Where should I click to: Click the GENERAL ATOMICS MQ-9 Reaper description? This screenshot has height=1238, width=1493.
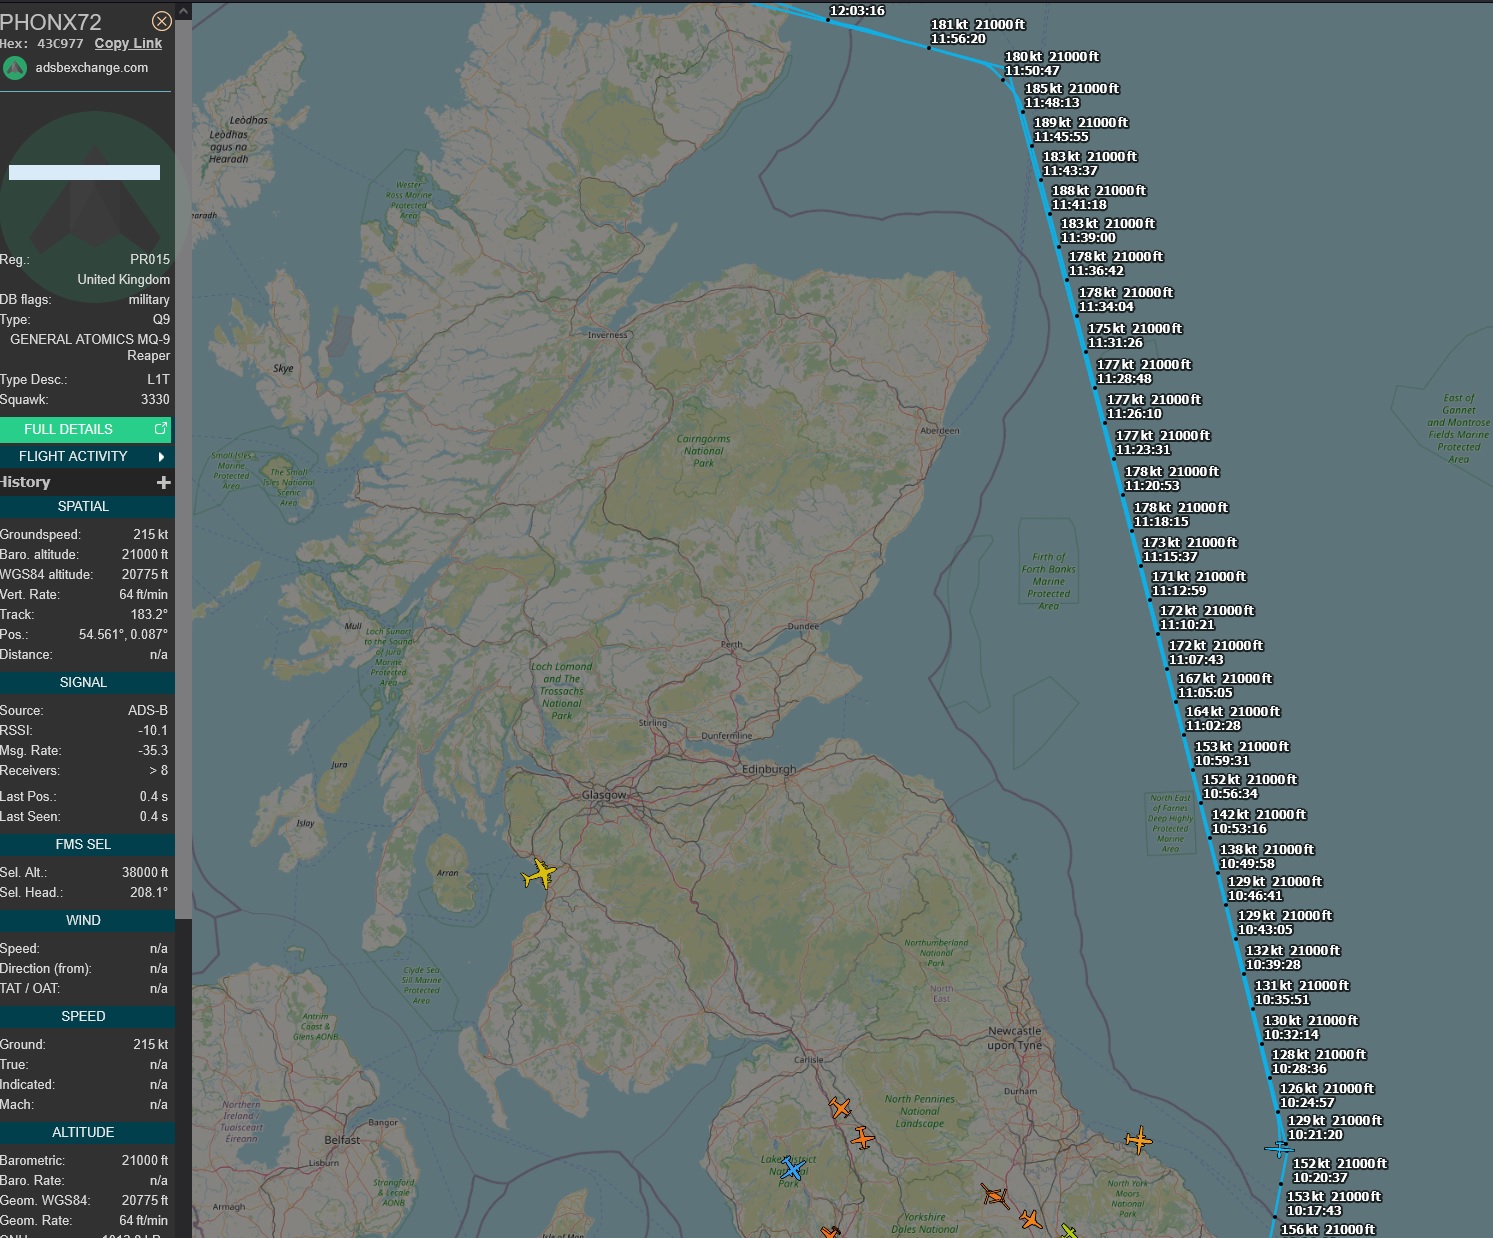pos(90,348)
